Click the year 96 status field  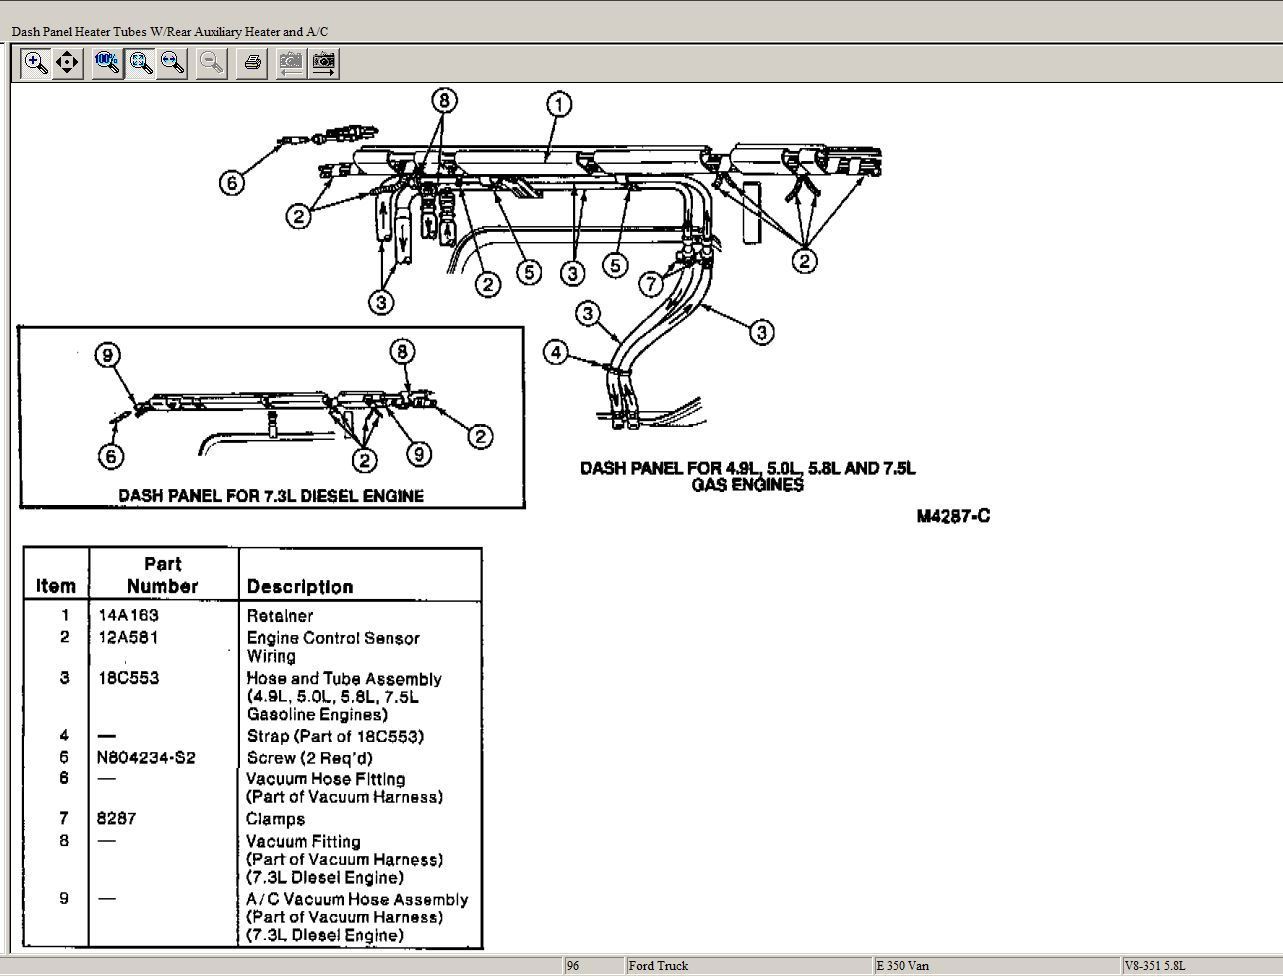point(593,966)
